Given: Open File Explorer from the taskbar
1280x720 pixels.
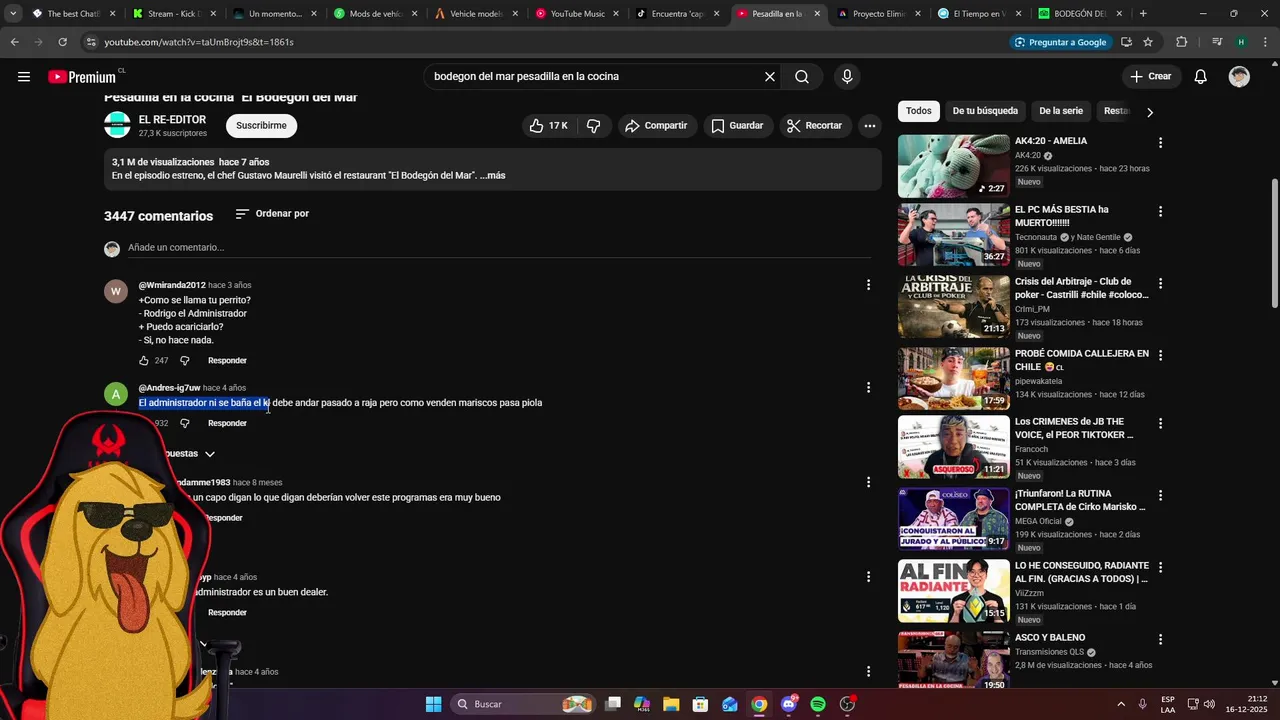Looking at the screenshot, I should (x=672, y=705).
